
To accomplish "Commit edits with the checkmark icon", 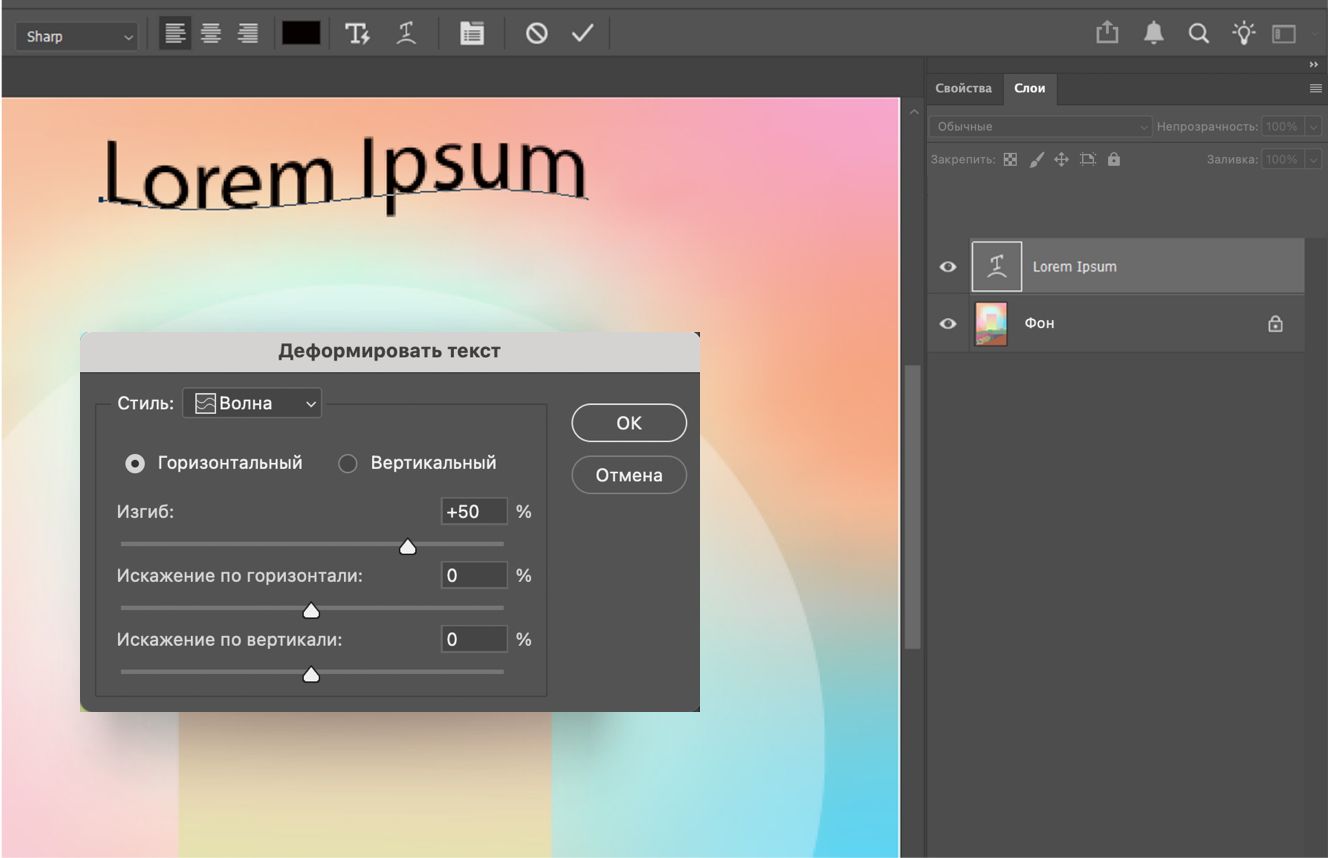I will point(583,34).
